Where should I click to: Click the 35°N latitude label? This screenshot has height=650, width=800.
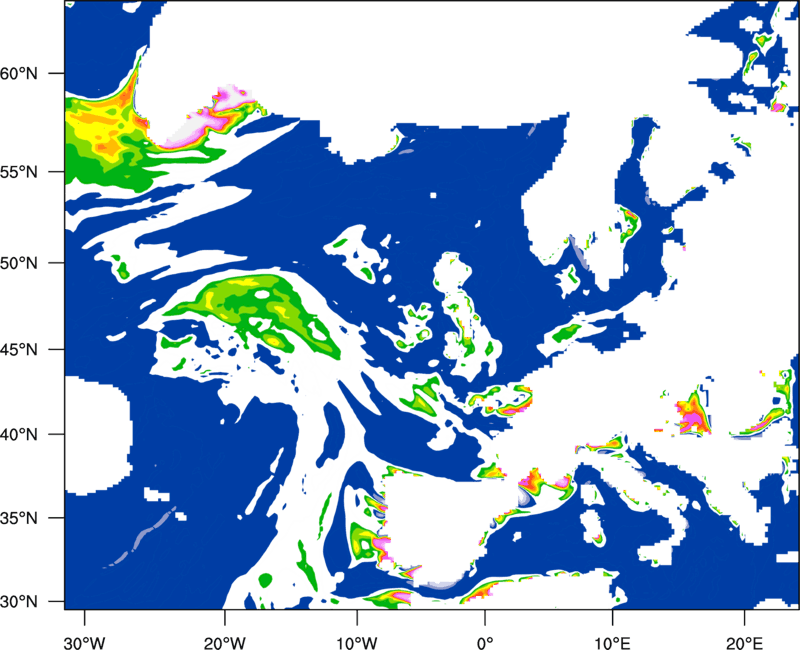pos(19,518)
